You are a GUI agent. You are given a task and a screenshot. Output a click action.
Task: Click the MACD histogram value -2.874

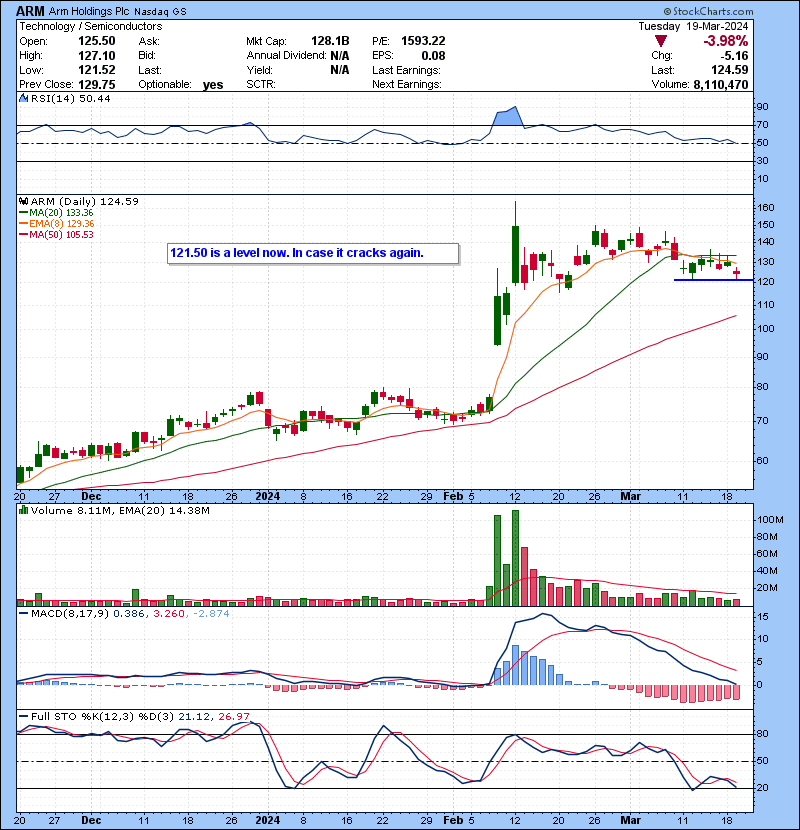click(211, 614)
